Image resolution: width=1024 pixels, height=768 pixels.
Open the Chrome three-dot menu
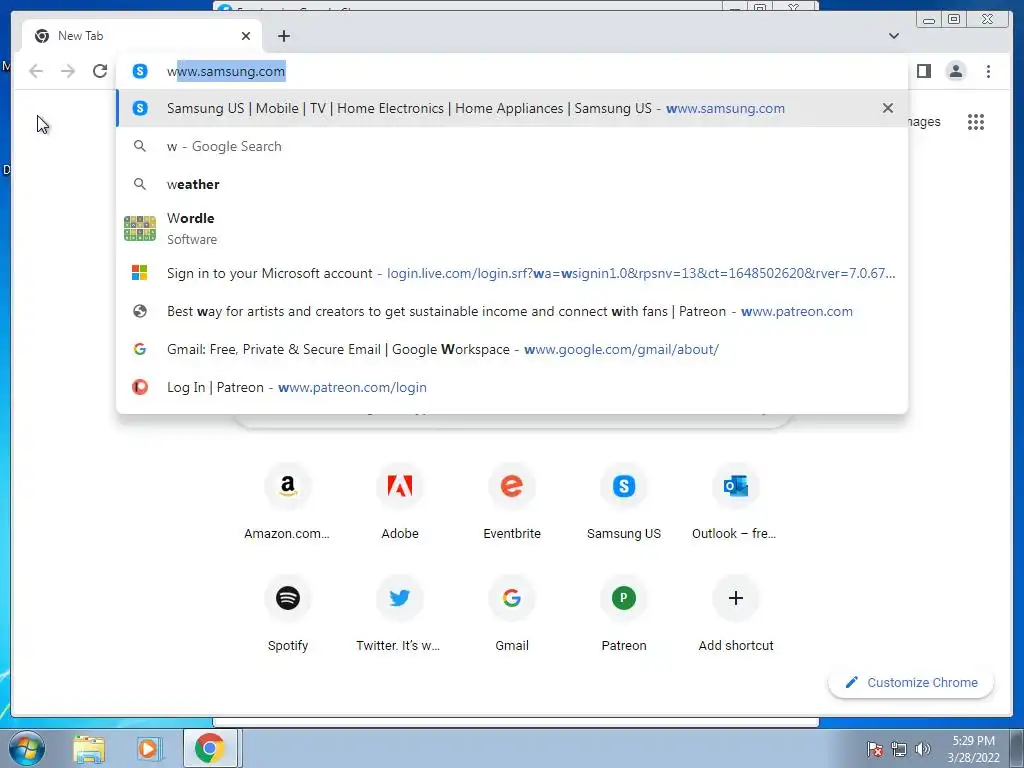(988, 71)
